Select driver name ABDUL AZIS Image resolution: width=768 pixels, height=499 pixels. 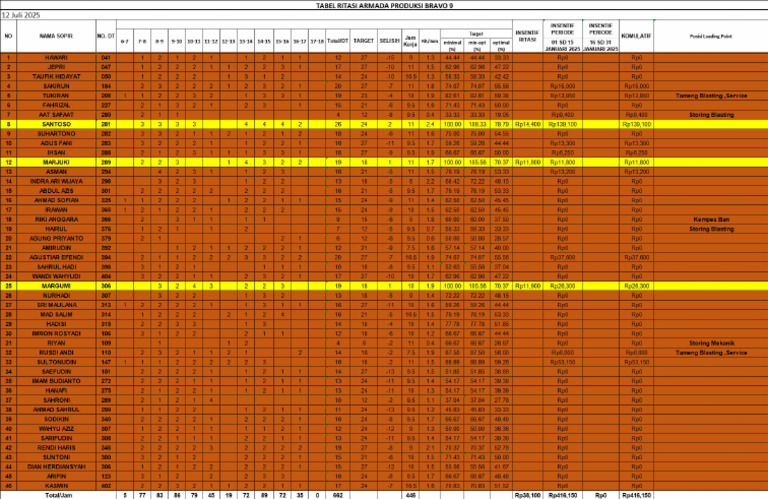point(56,191)
